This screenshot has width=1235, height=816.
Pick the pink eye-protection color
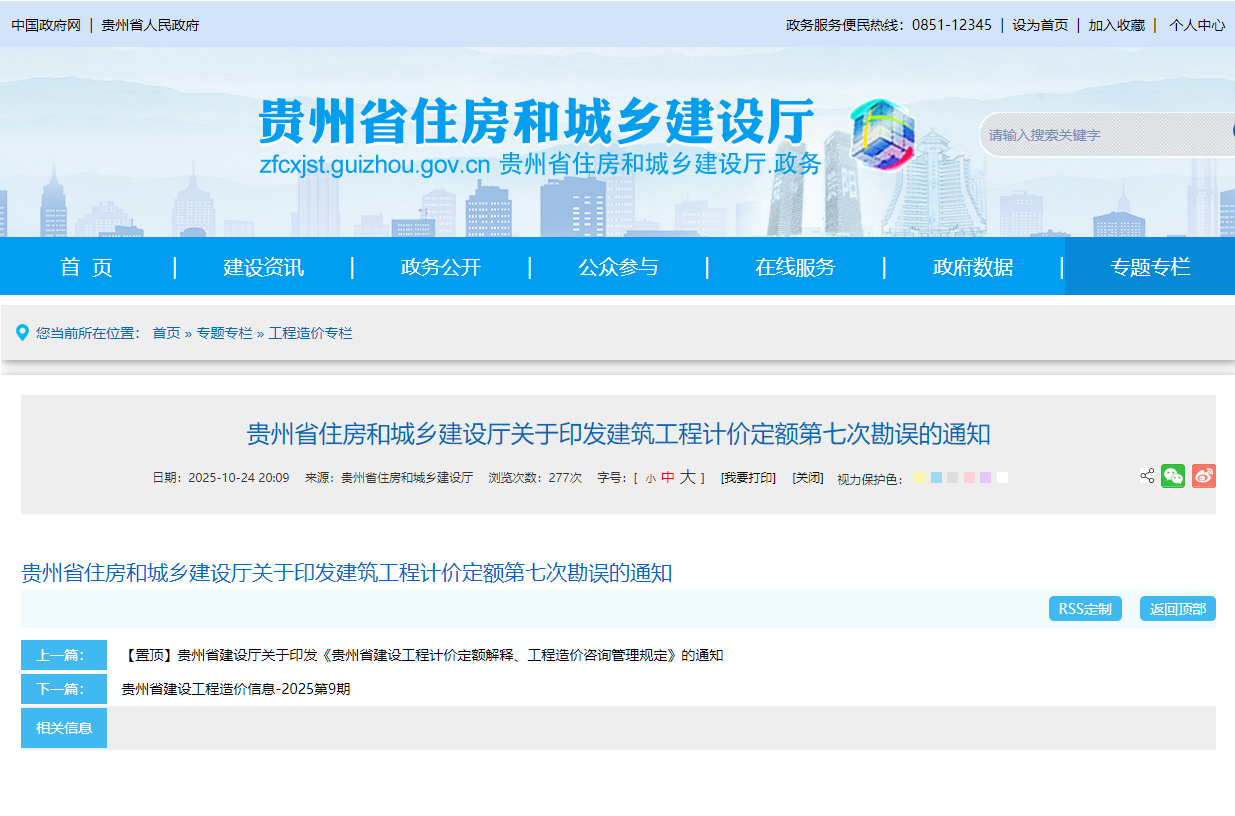[x=969, y=478]
